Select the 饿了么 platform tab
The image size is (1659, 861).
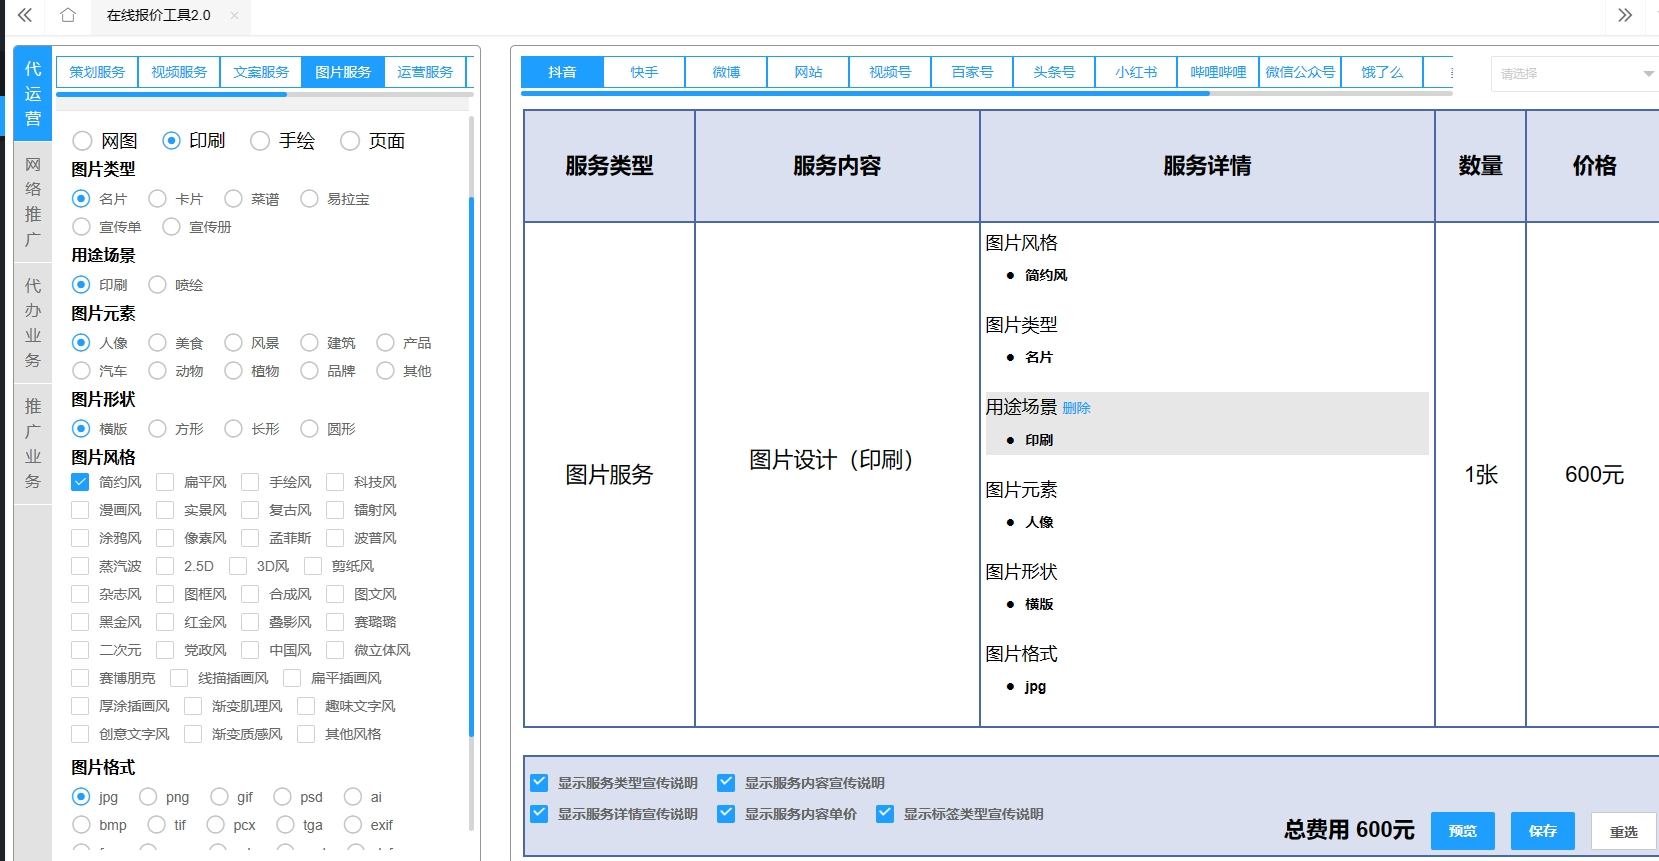tap(1382, 72)
